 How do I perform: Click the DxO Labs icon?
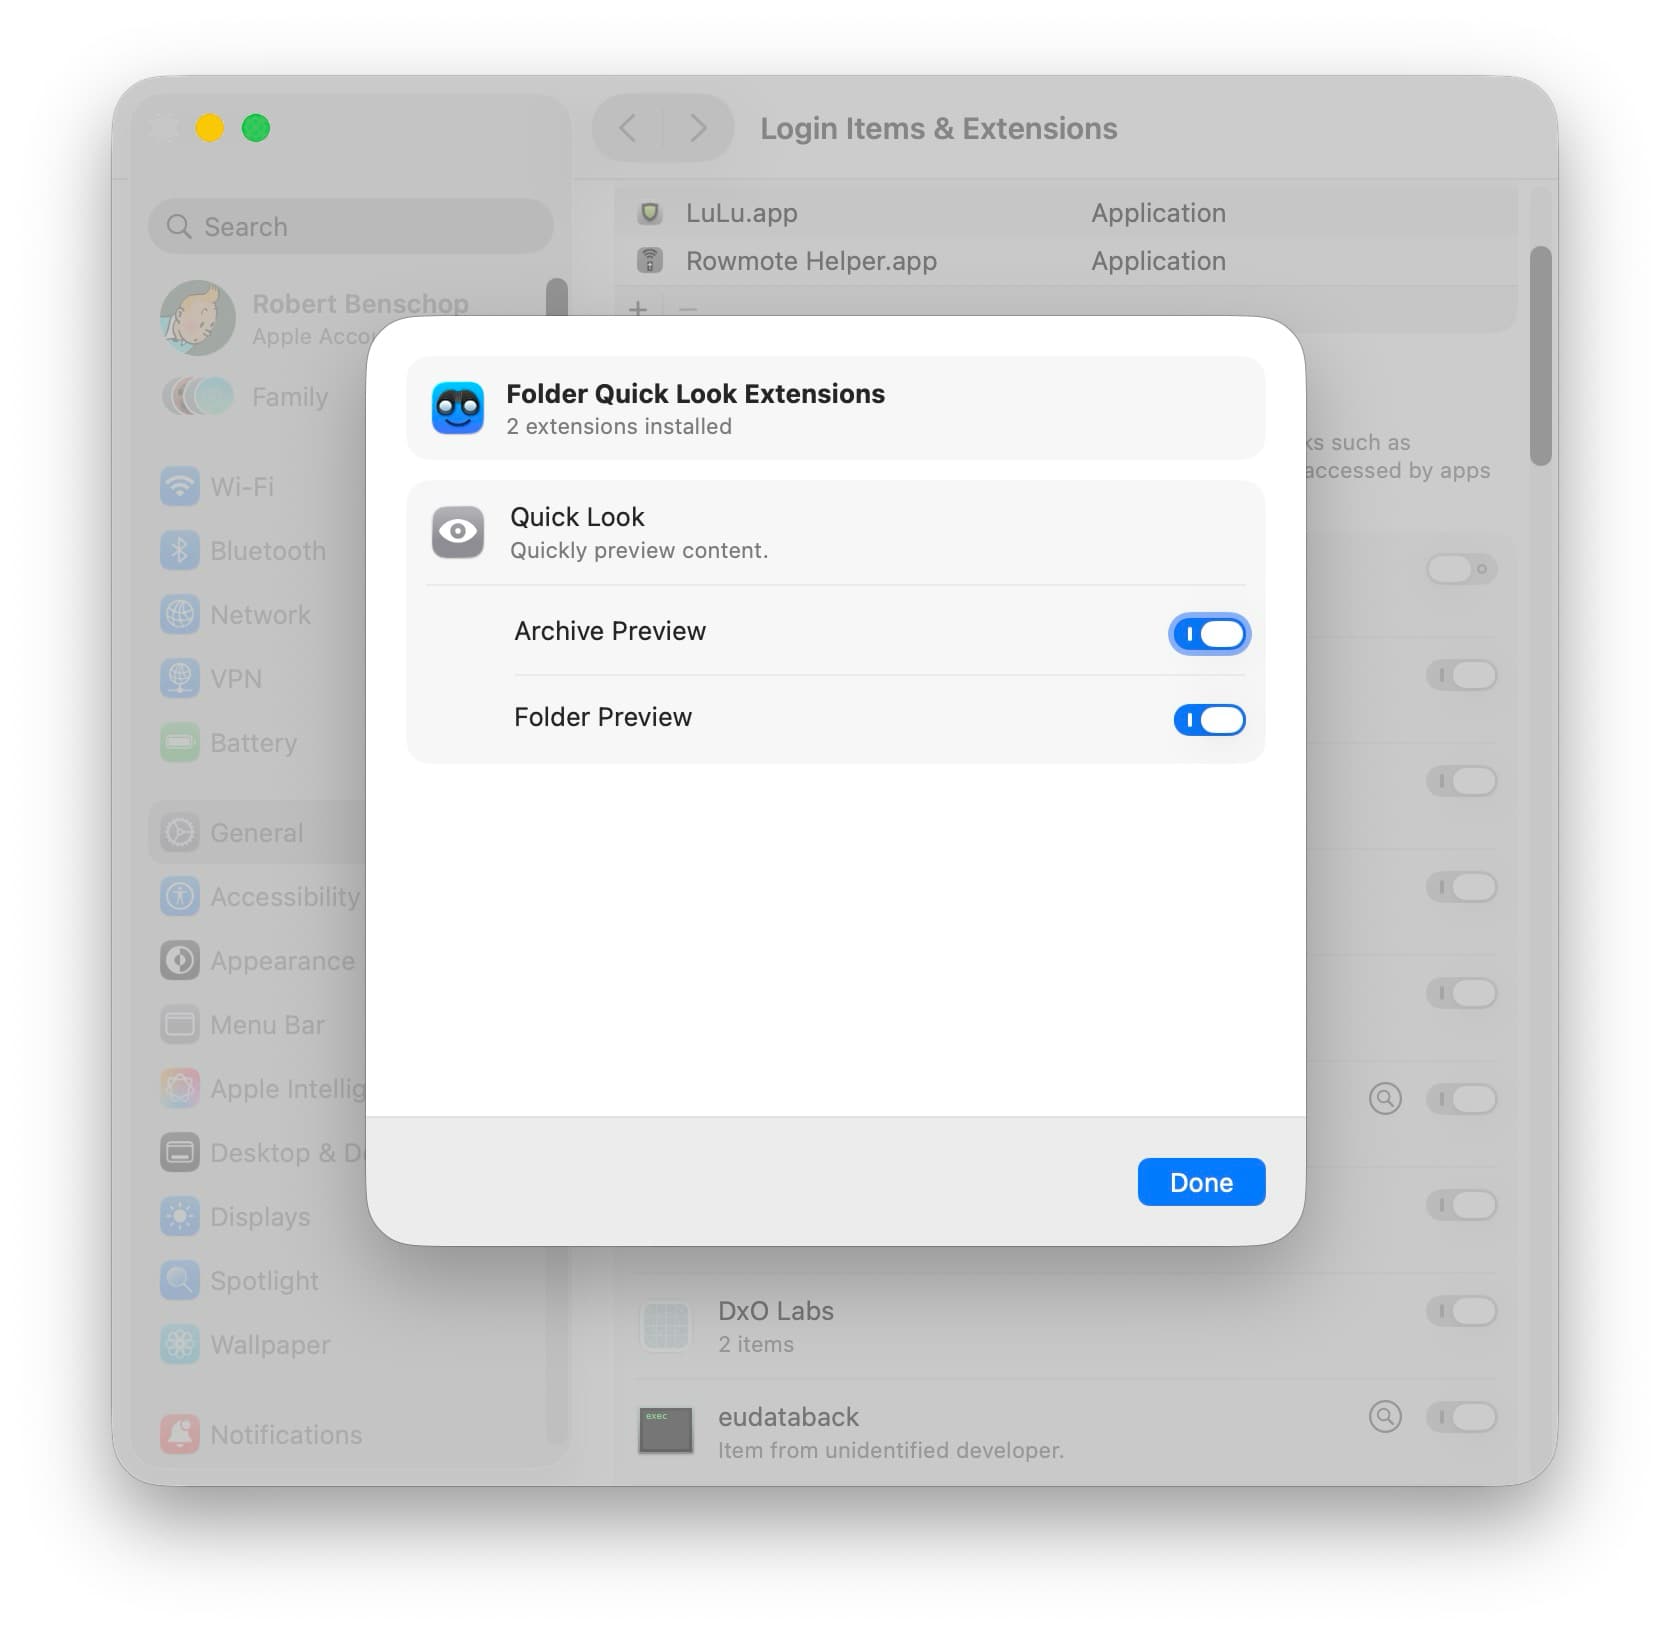pyautogui.click(x=666, y=1326)
